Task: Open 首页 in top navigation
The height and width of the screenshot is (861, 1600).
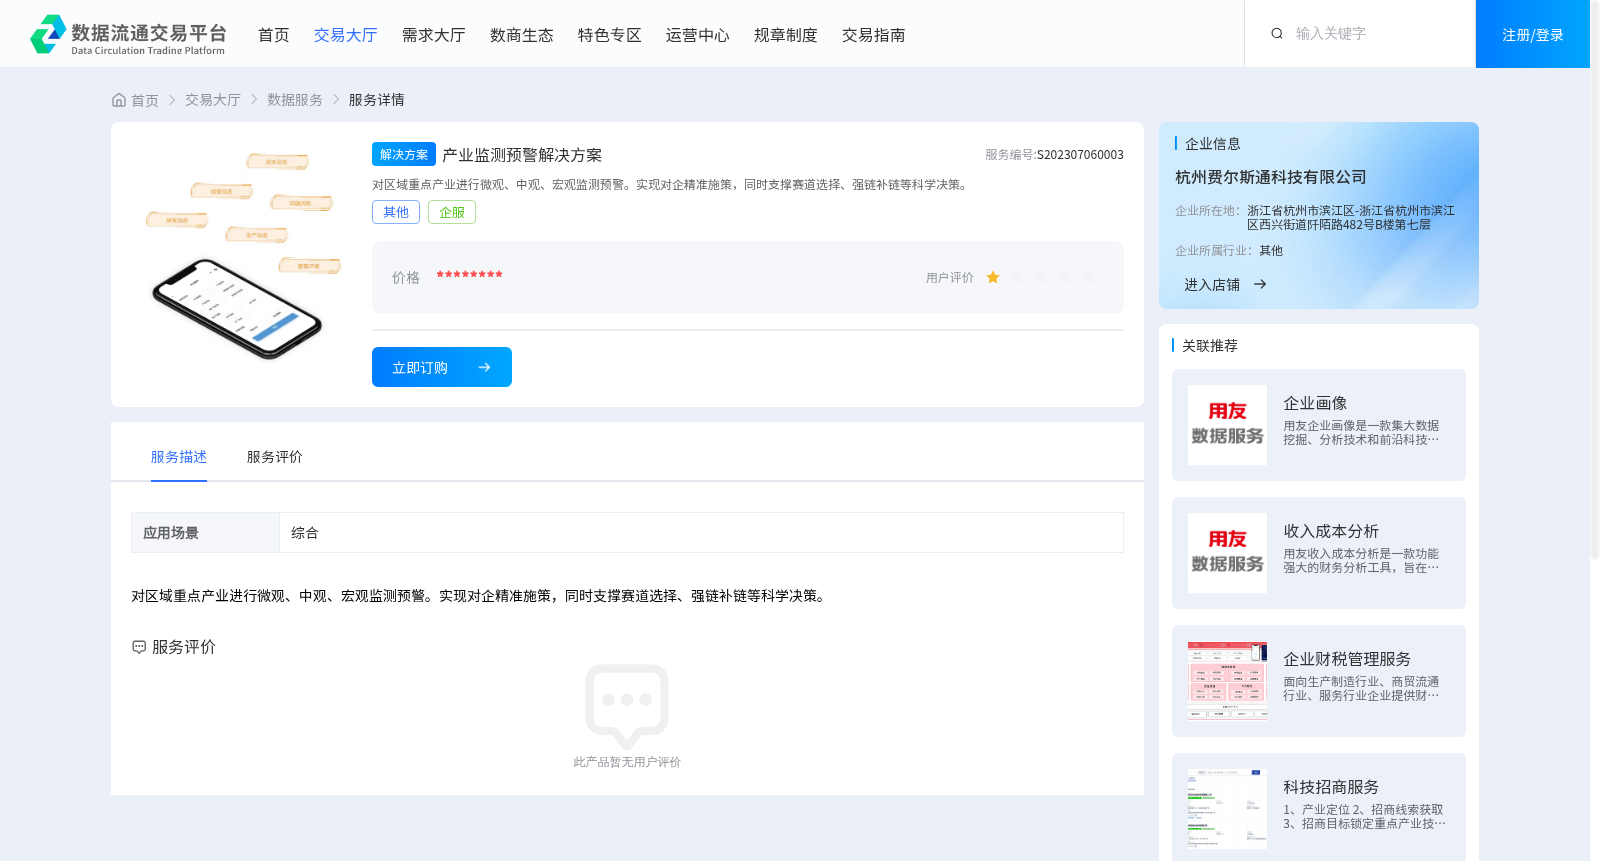Action: tap(274, 35)
